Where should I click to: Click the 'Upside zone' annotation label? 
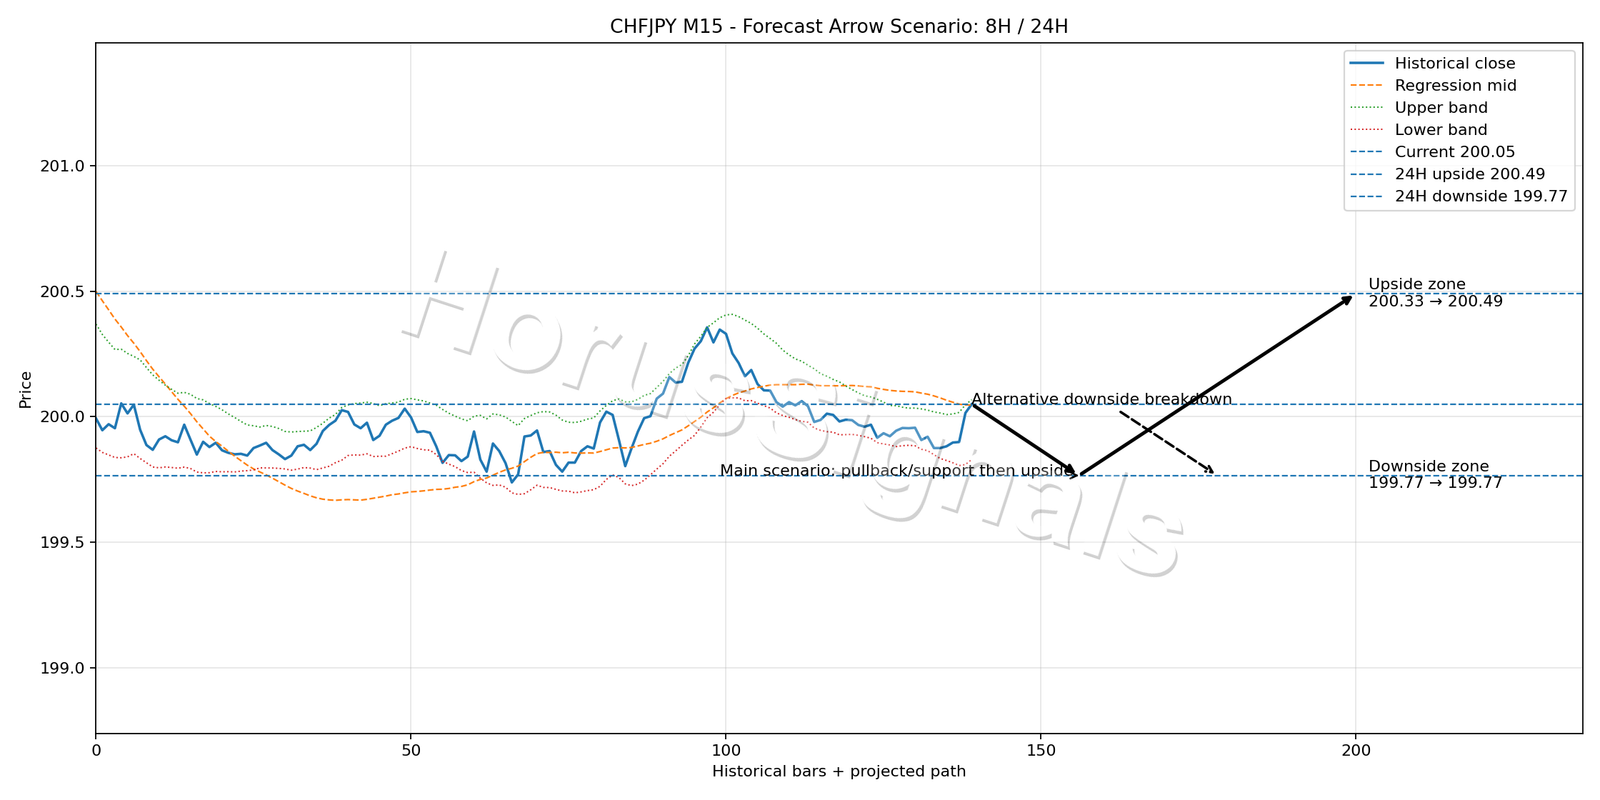[x=1417, y=285]
